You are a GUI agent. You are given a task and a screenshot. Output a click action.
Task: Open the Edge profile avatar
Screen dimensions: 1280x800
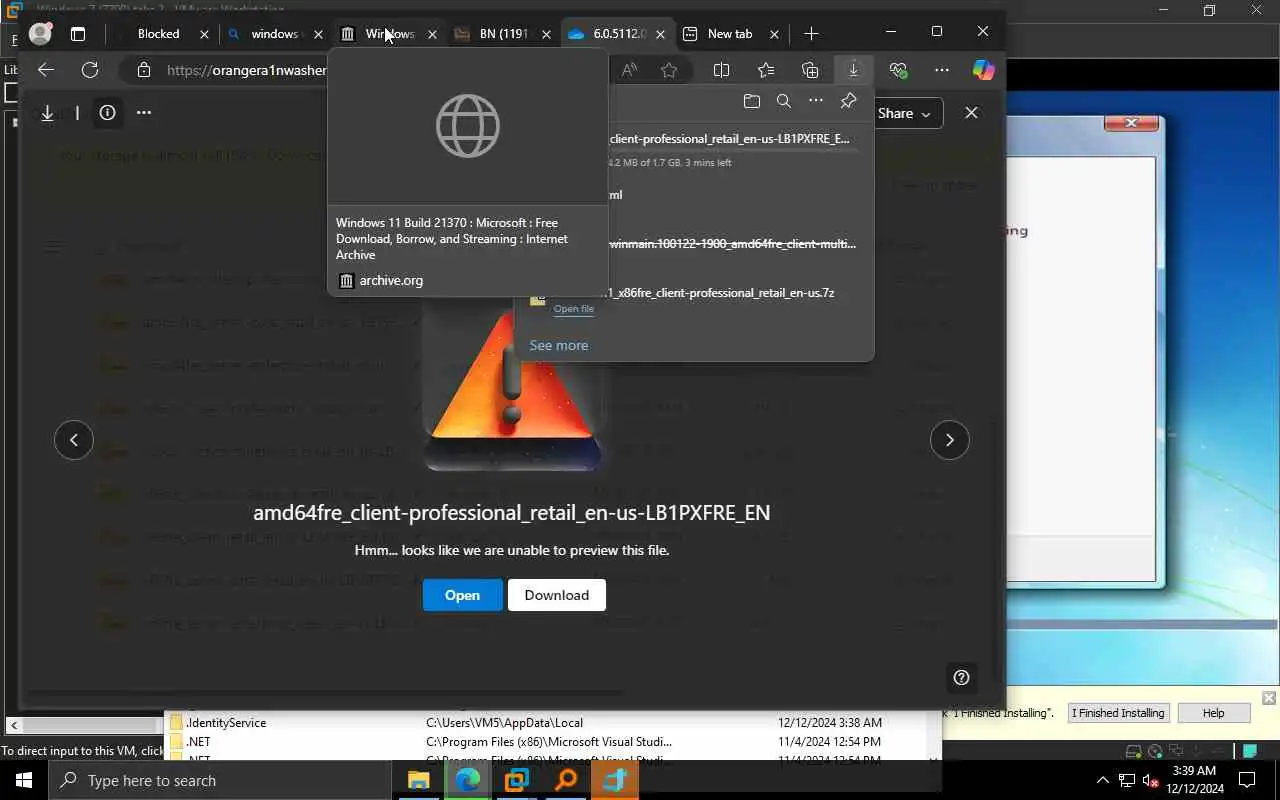pos(40,33)
